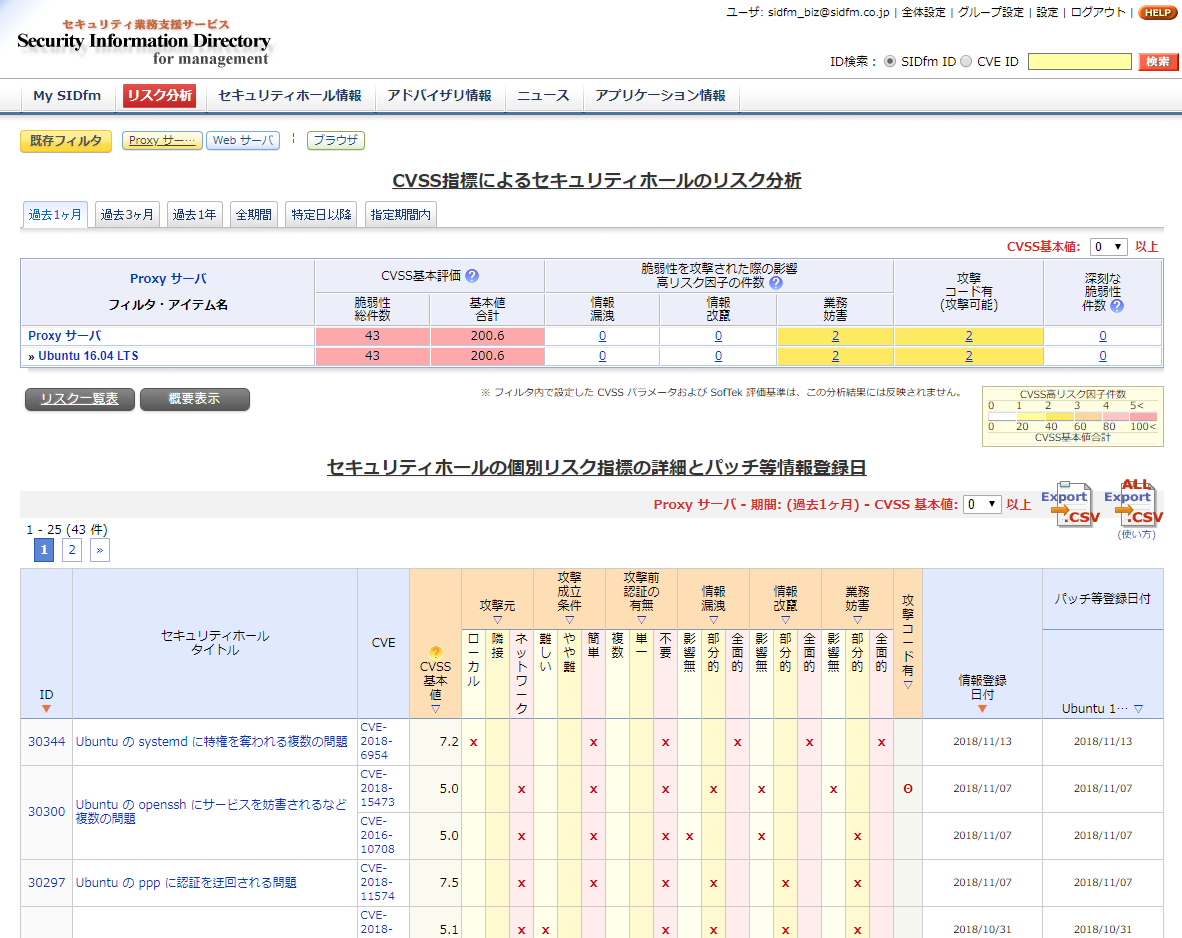Click the ログアウト link
Viewport: 1182px width, 938px height.
click(x=1098, y=12)
